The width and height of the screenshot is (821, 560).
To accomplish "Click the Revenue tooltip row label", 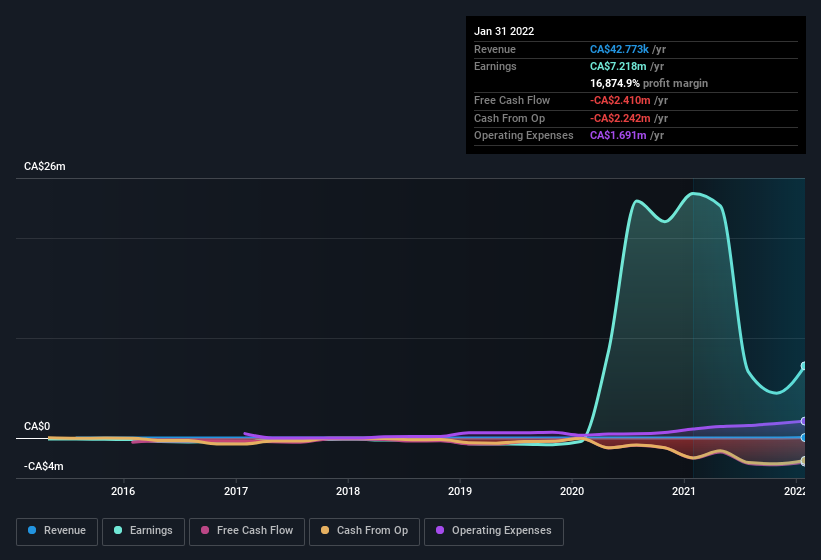I will (495, 49).
